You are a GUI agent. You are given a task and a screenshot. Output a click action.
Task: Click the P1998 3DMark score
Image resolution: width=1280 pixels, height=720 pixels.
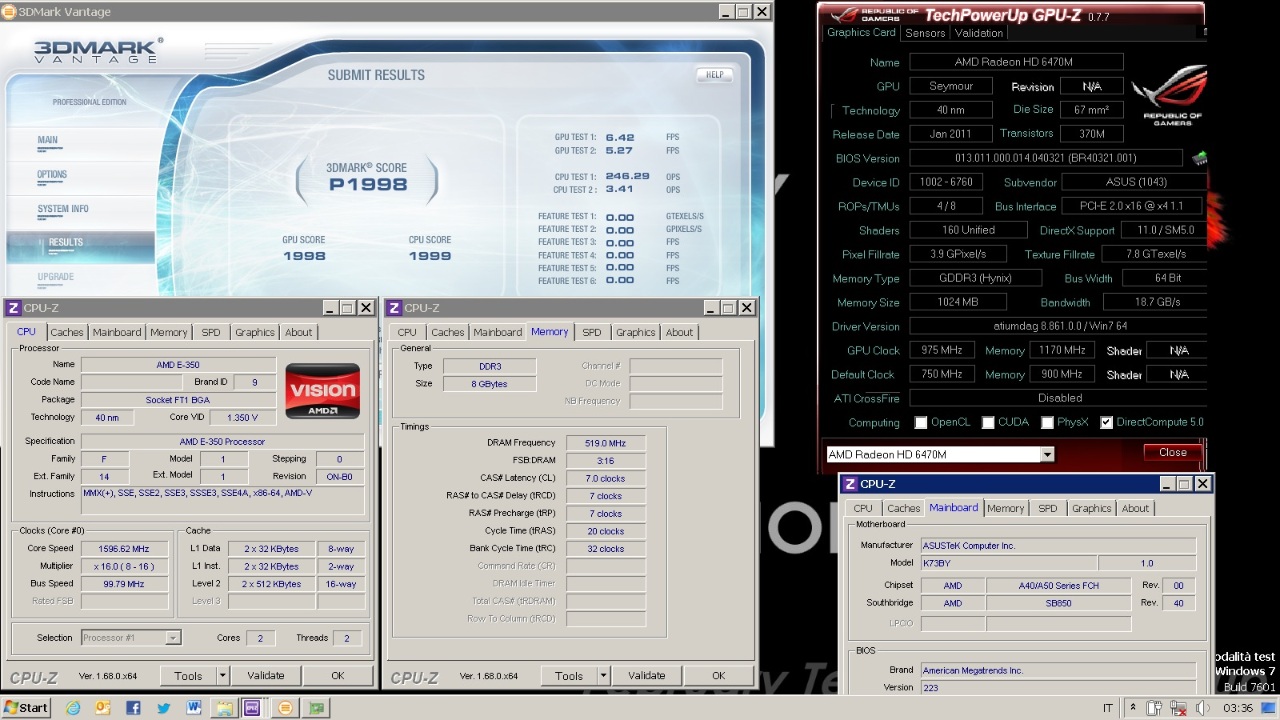pyautogui.click(x=368, y=184)
